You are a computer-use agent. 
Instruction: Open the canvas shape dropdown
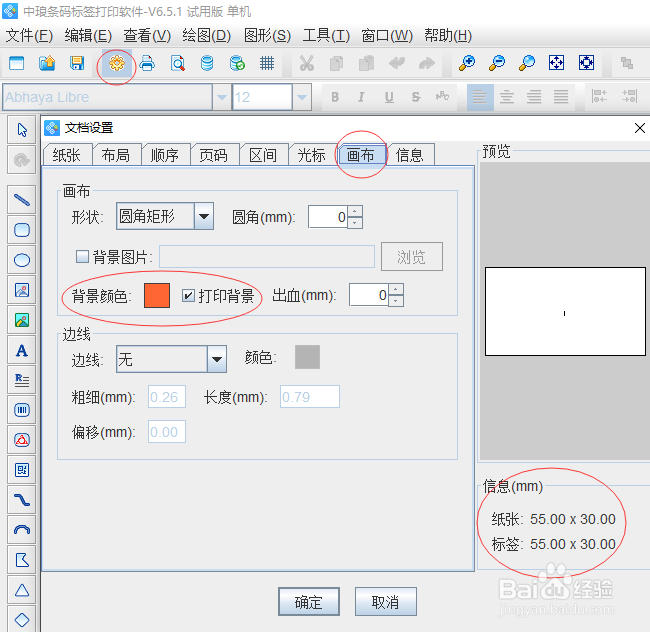pyautogui.click(x=204, y=216)
